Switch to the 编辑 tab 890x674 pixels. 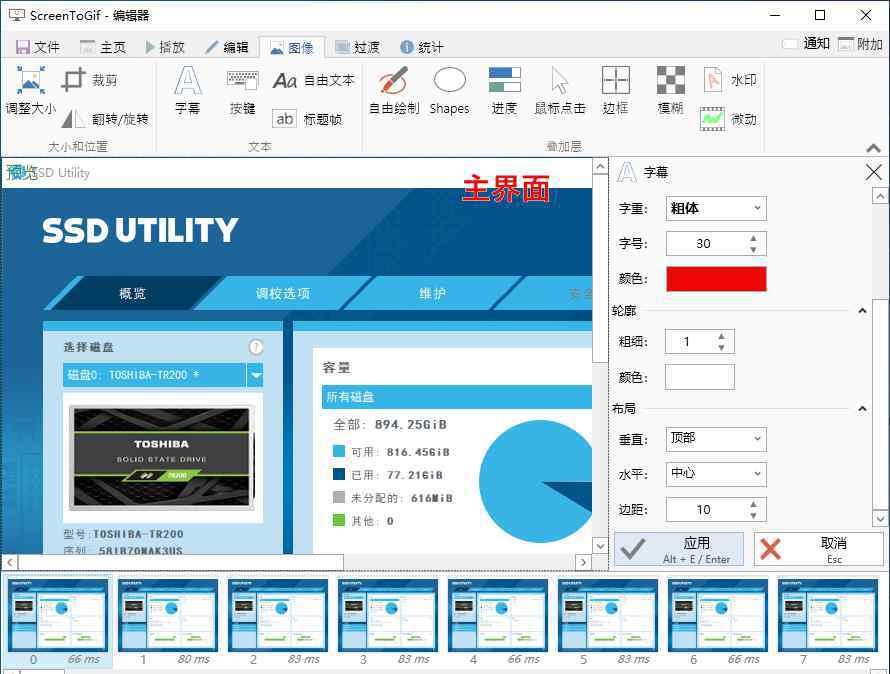click(227, 47)
